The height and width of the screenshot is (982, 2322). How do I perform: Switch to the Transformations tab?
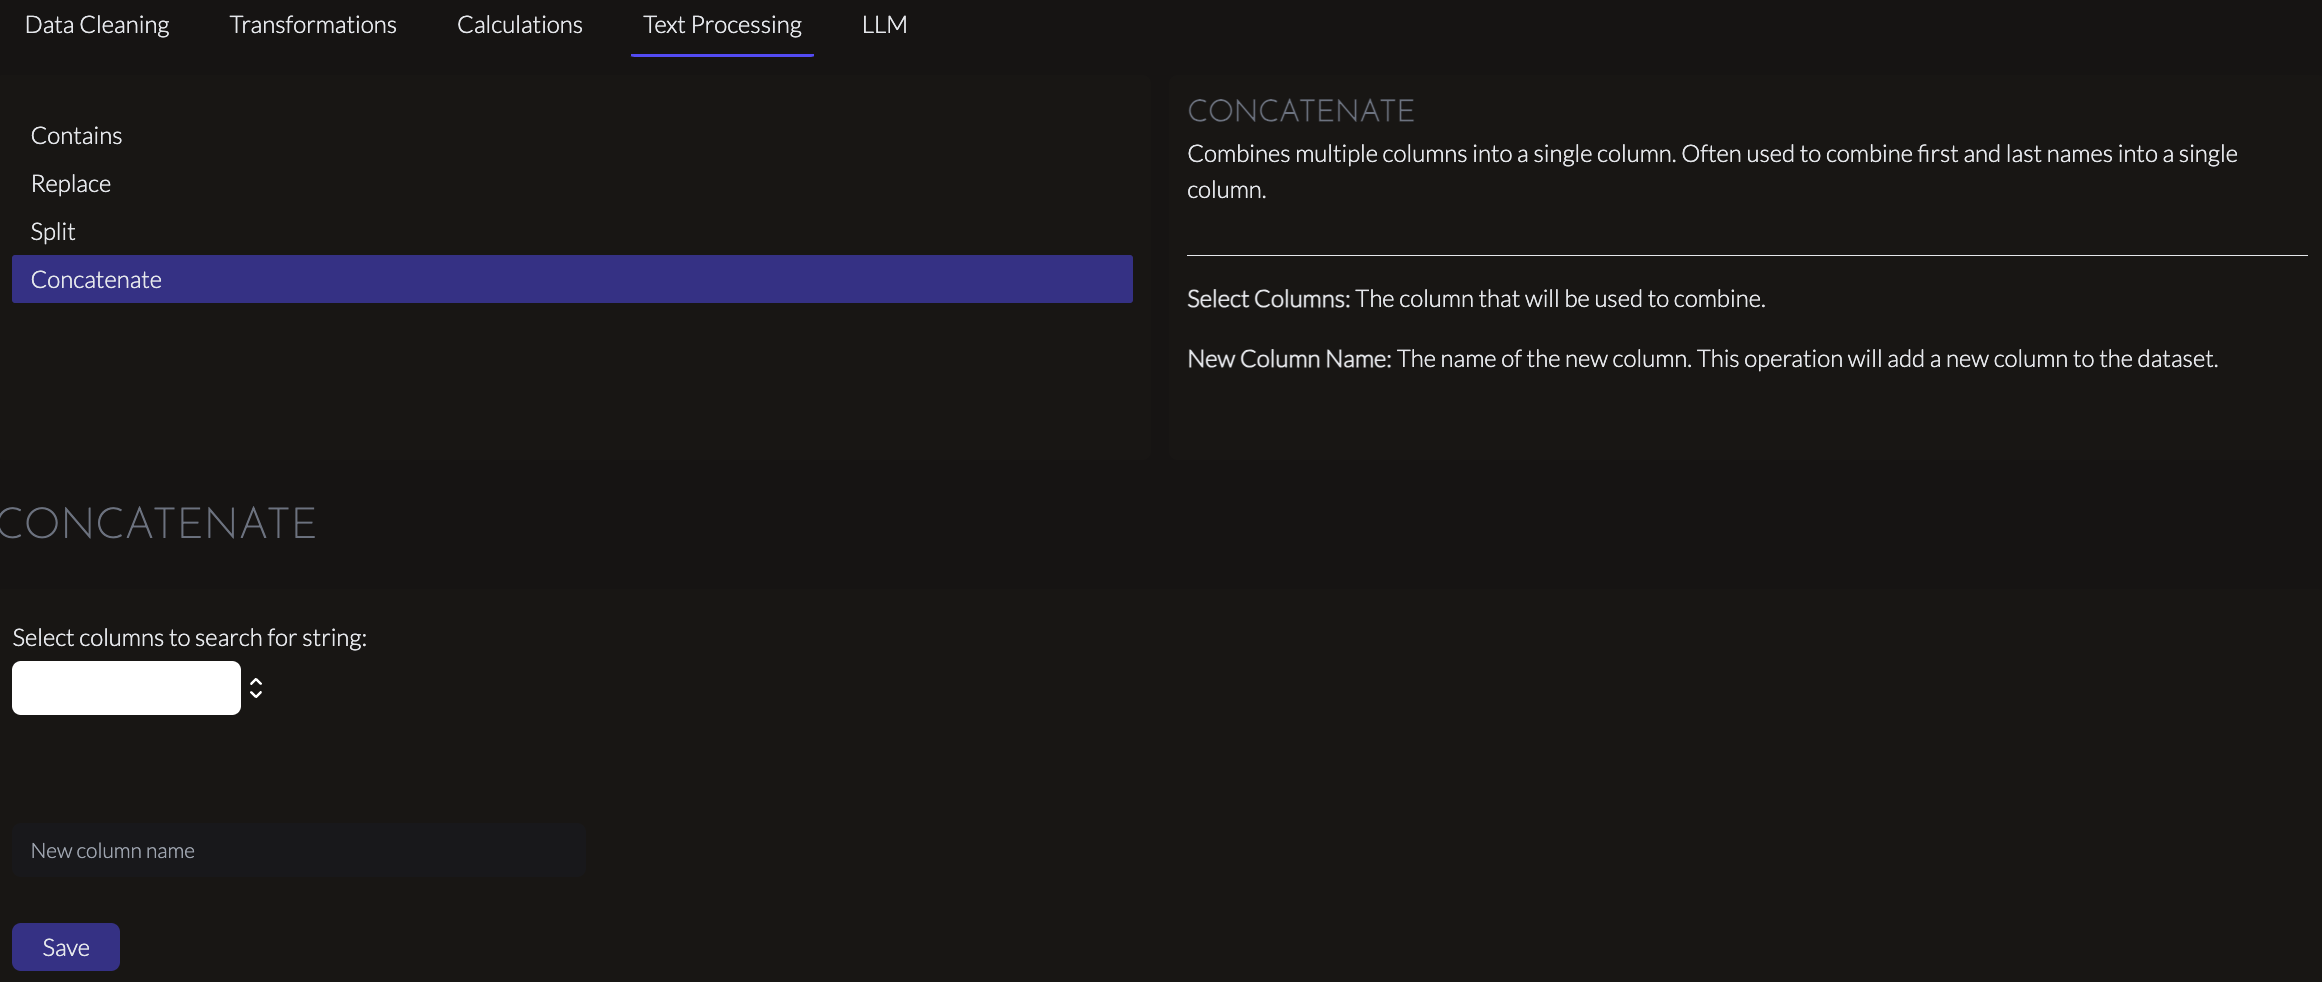pos(313,25)
